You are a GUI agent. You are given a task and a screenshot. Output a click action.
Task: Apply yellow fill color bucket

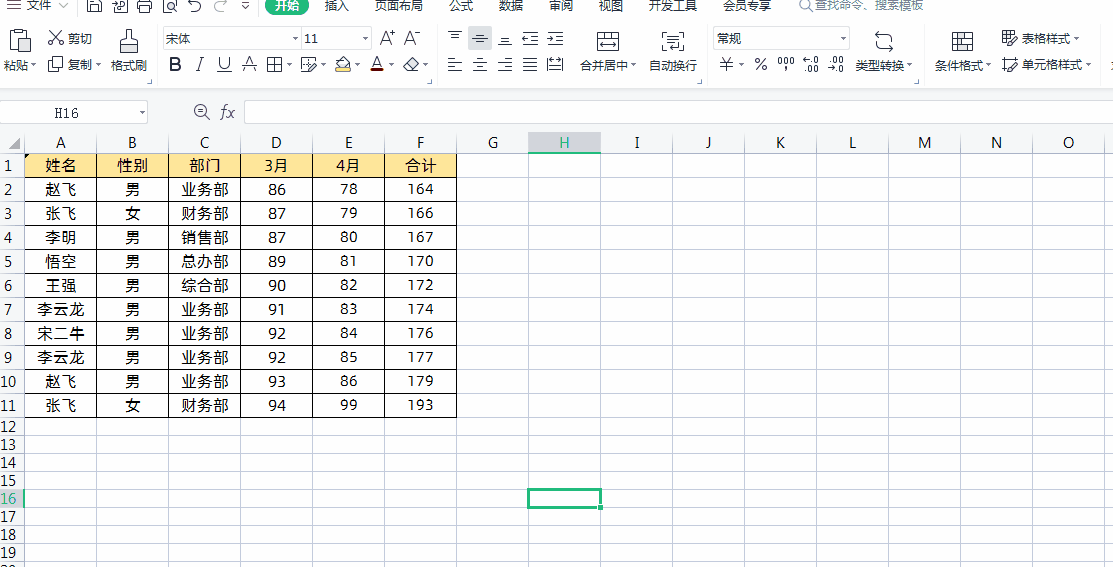pyautogui.click(x=343, y=65)
